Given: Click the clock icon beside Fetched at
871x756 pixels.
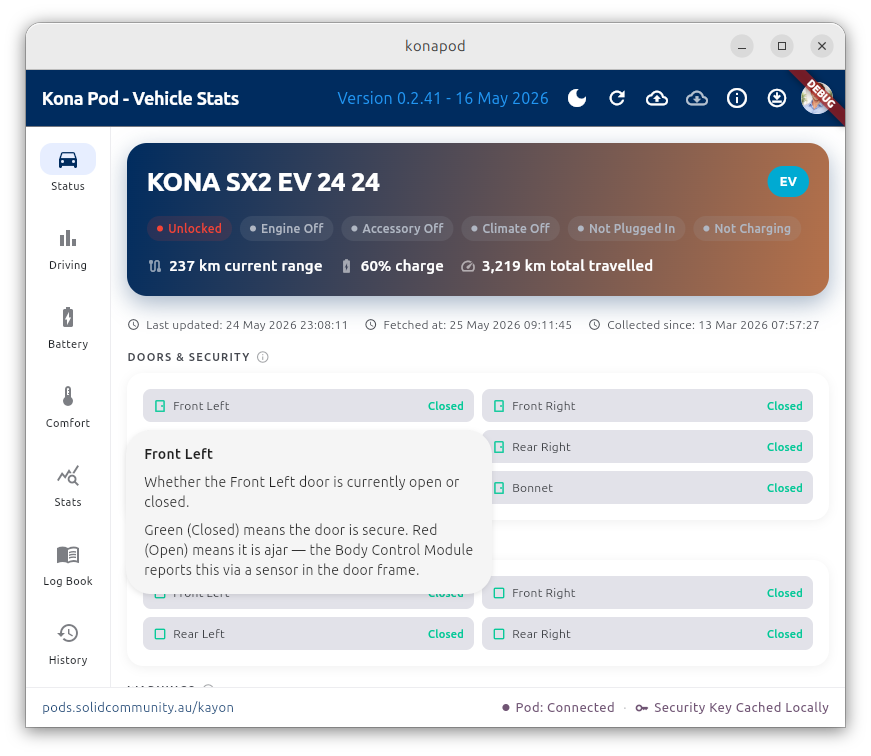Looking at the screenshot, I should tap(371, 325).
